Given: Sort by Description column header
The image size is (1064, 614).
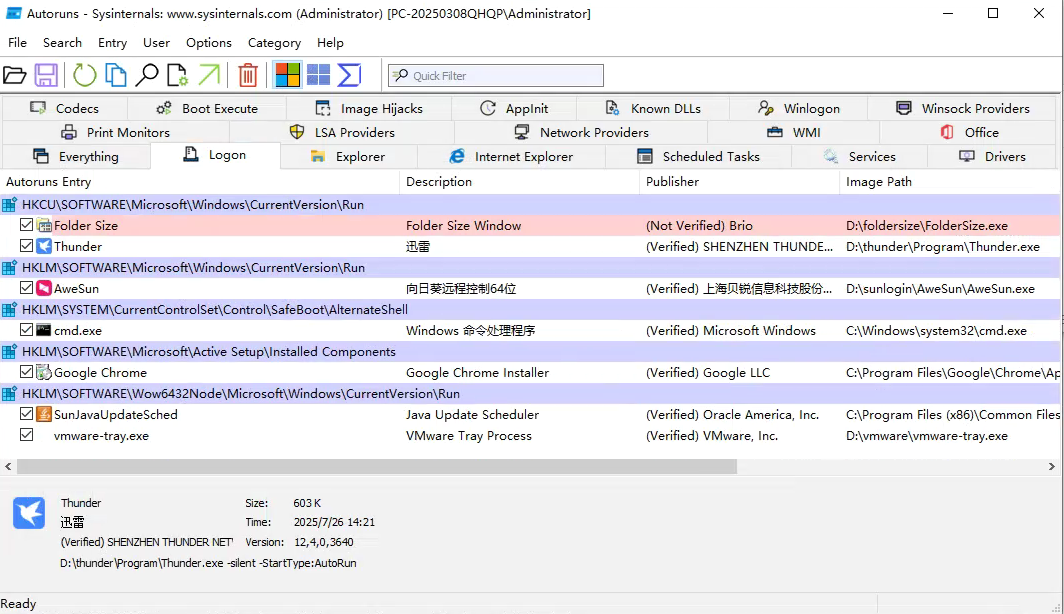Looking at the screenshot, I should point(519,182).
